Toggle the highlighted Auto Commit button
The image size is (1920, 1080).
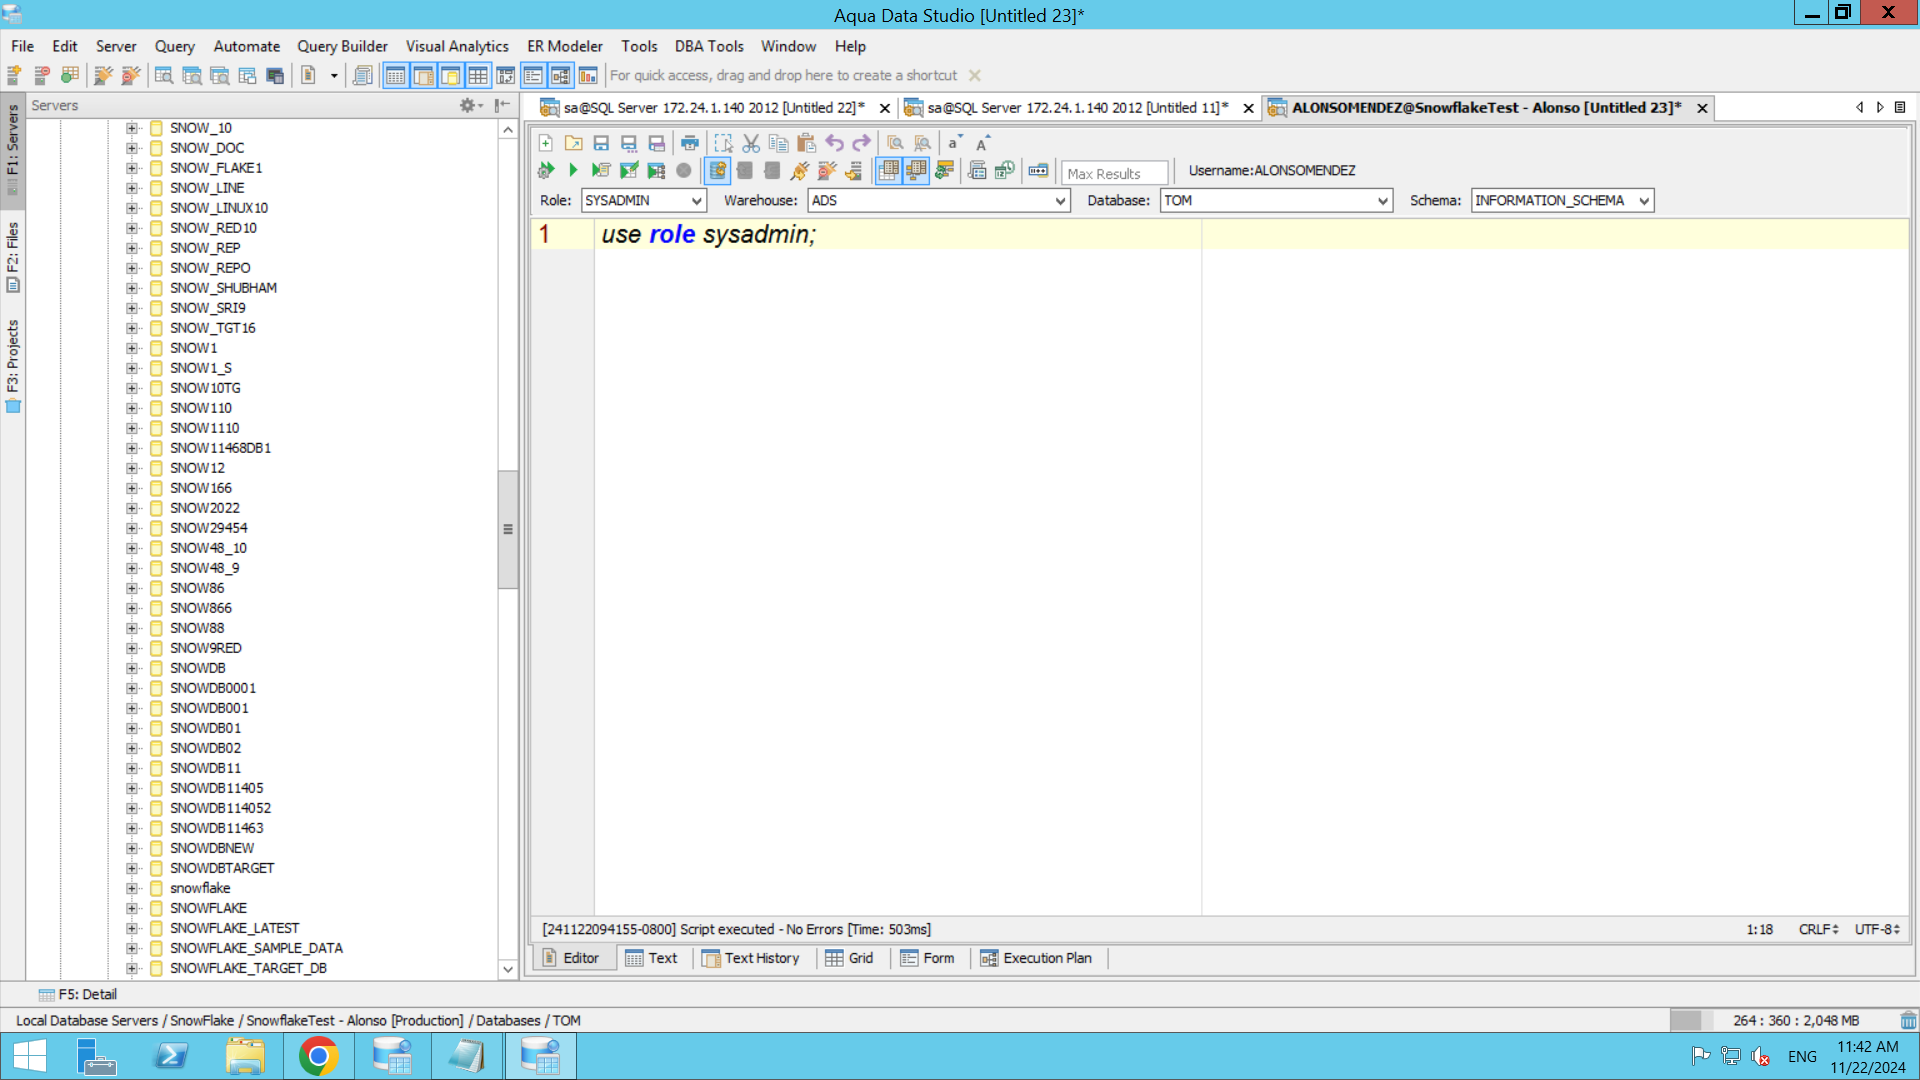point(717,171)
